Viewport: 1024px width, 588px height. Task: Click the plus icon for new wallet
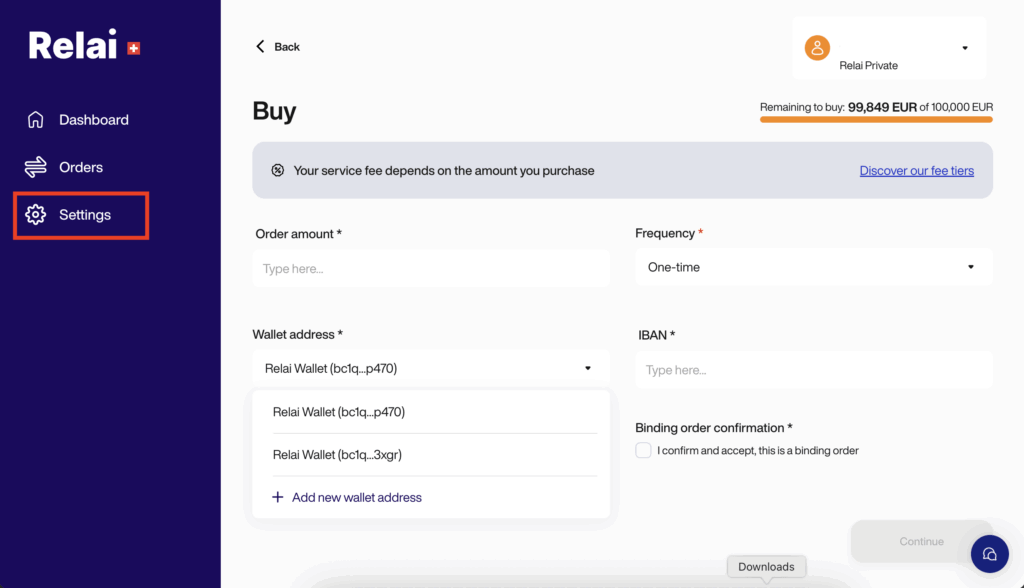(x=278, y=497)
